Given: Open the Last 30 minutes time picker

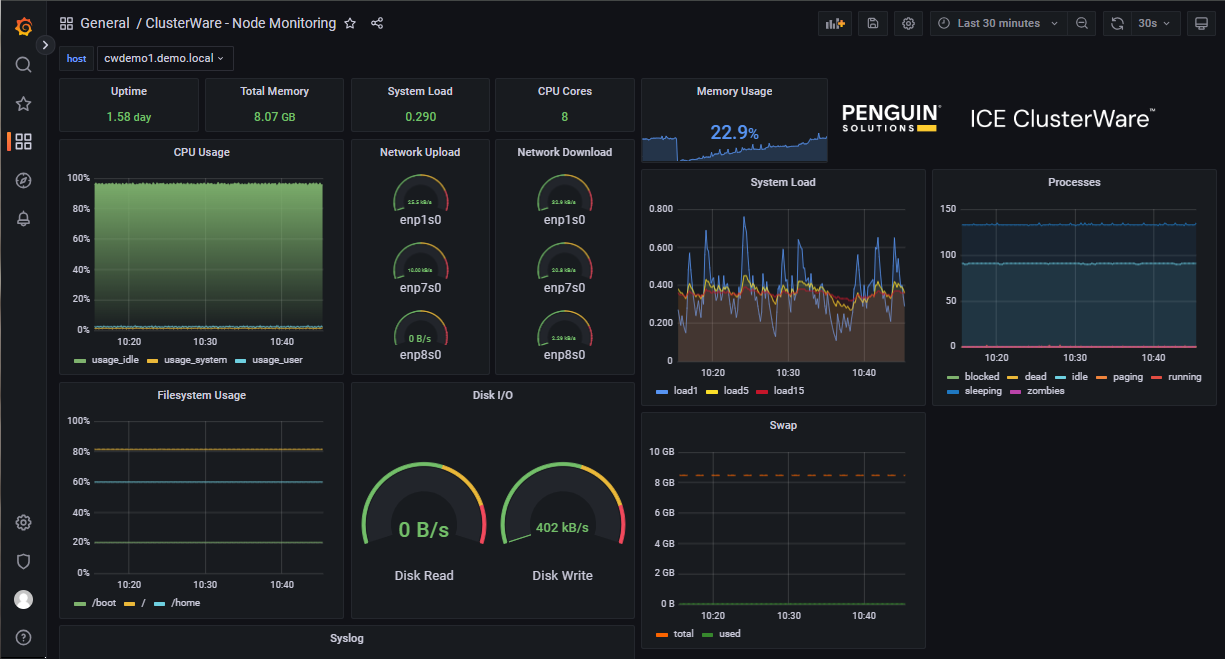Looking at the screenshot, I should pyautogui.click(x=997, y=23).
